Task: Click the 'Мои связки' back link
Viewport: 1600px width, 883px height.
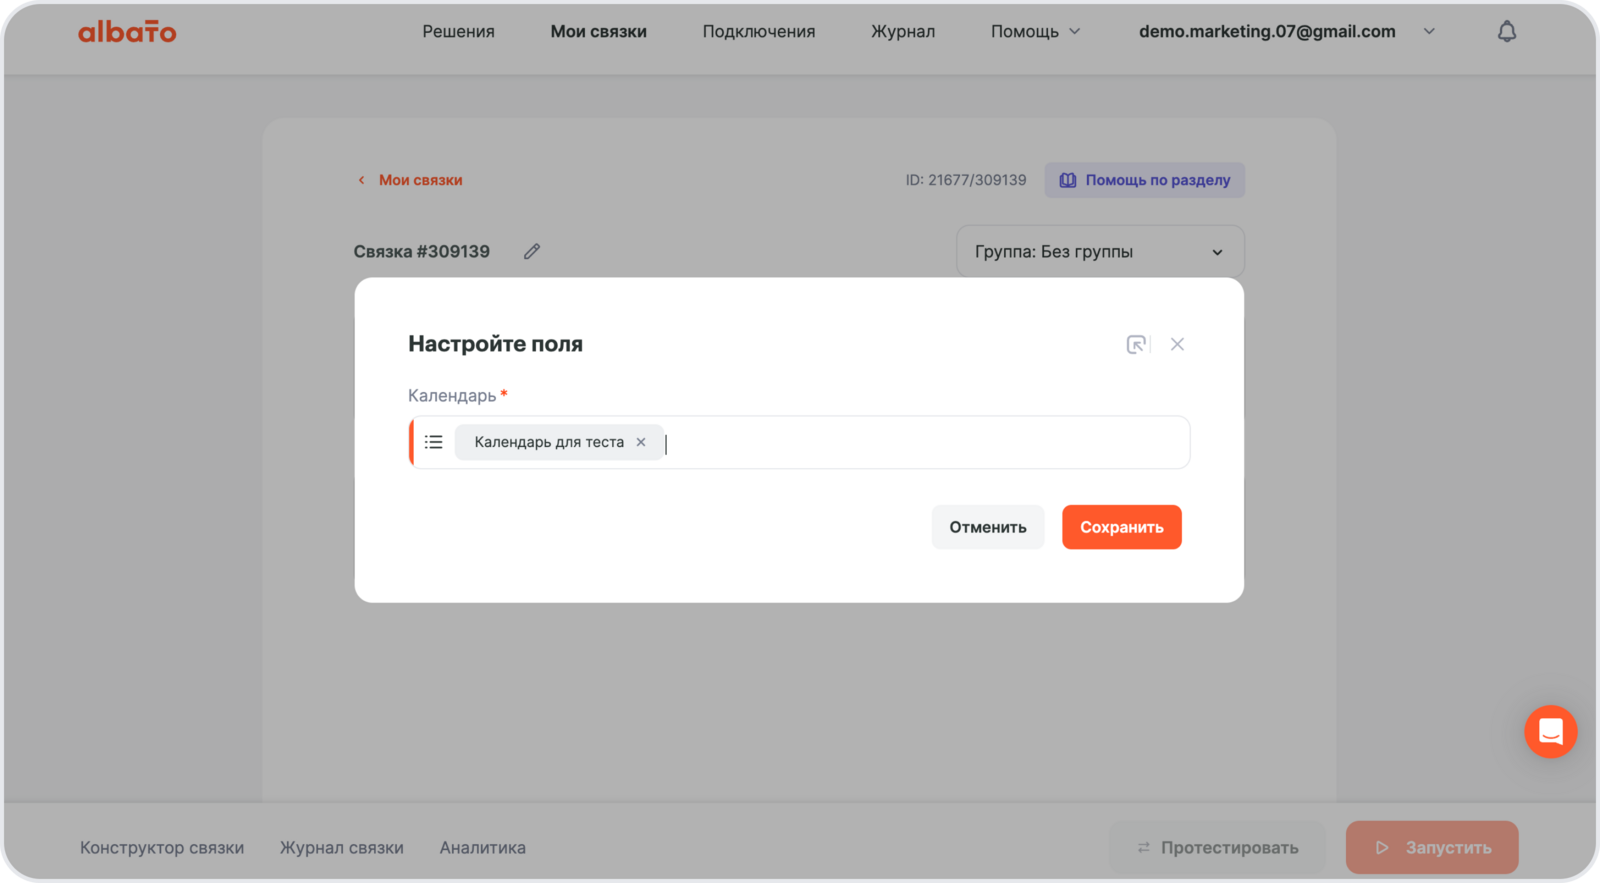Action: tap(419, 180)
